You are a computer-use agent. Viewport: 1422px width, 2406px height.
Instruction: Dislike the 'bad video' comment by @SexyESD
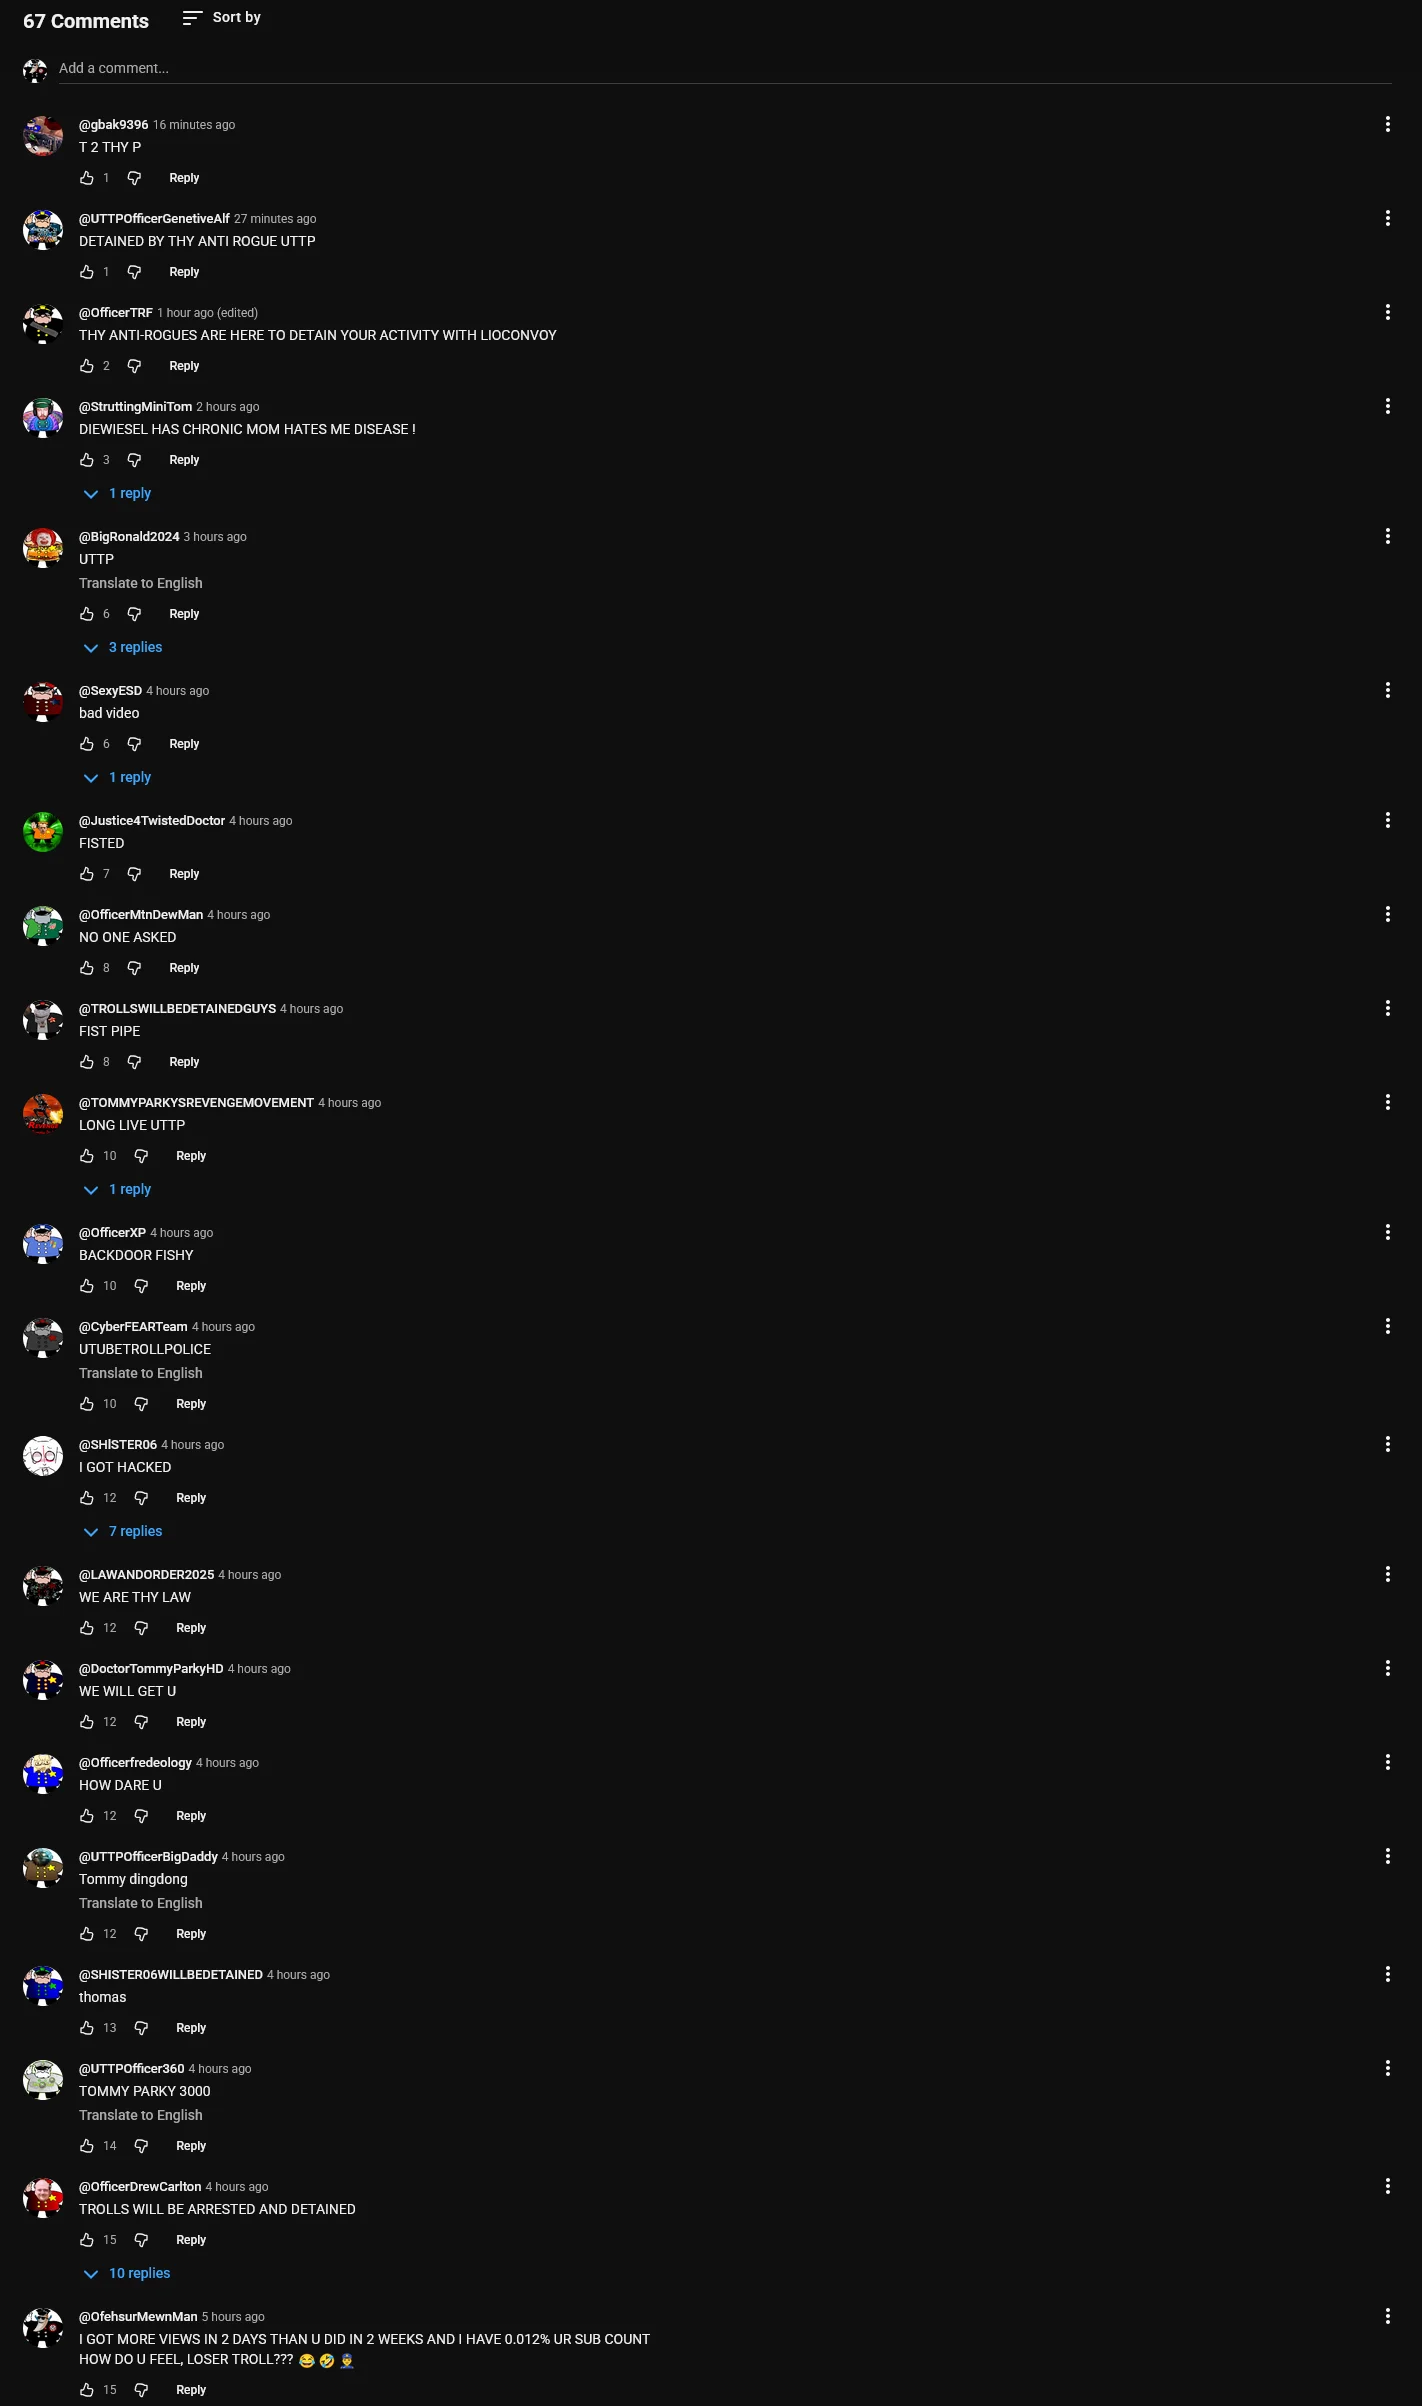click(134, 744)
